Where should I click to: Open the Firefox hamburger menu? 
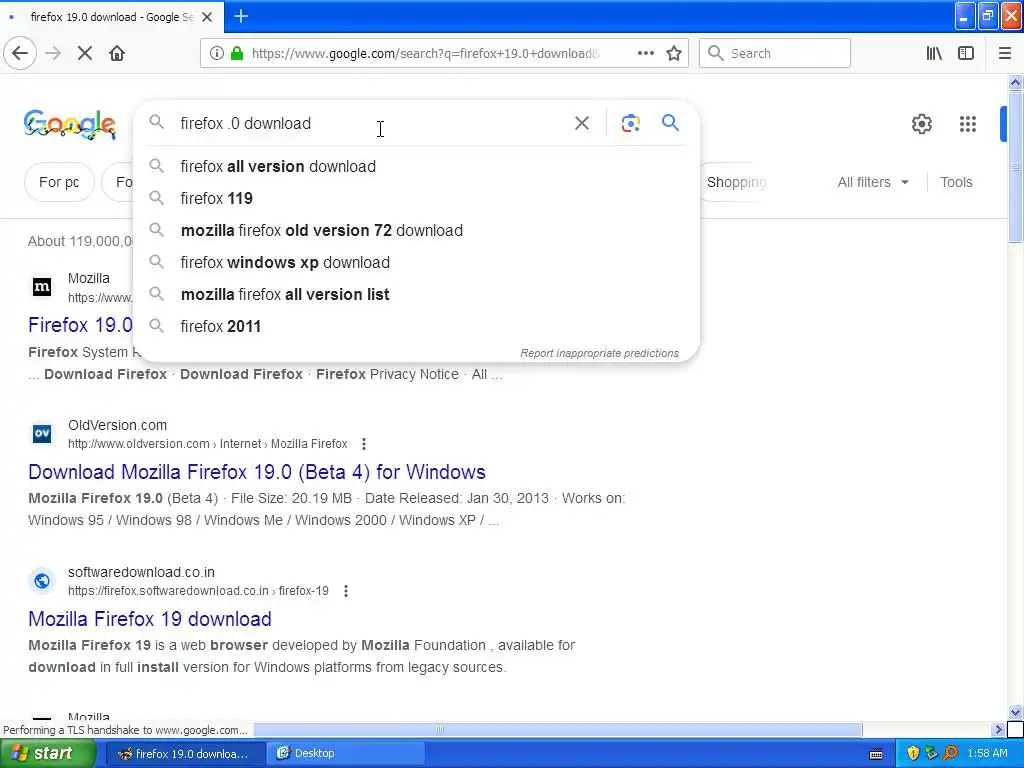(1005, 53)
